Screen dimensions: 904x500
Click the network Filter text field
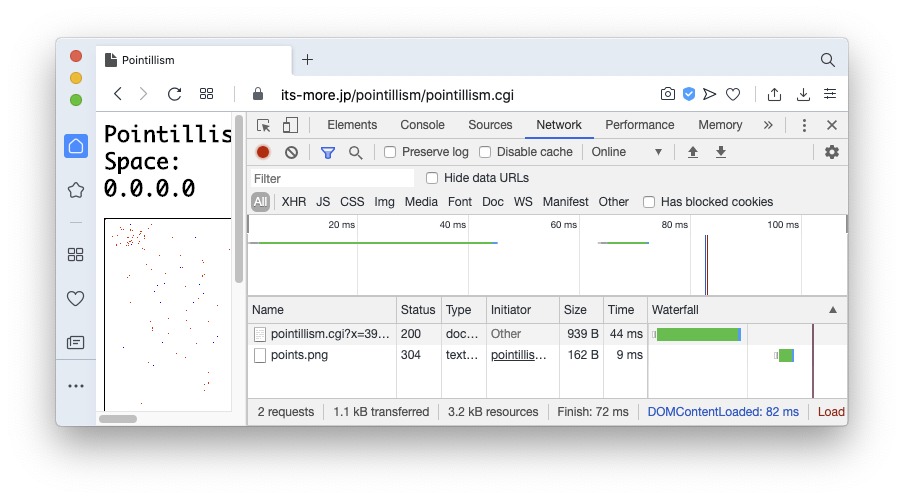(331, 178)
